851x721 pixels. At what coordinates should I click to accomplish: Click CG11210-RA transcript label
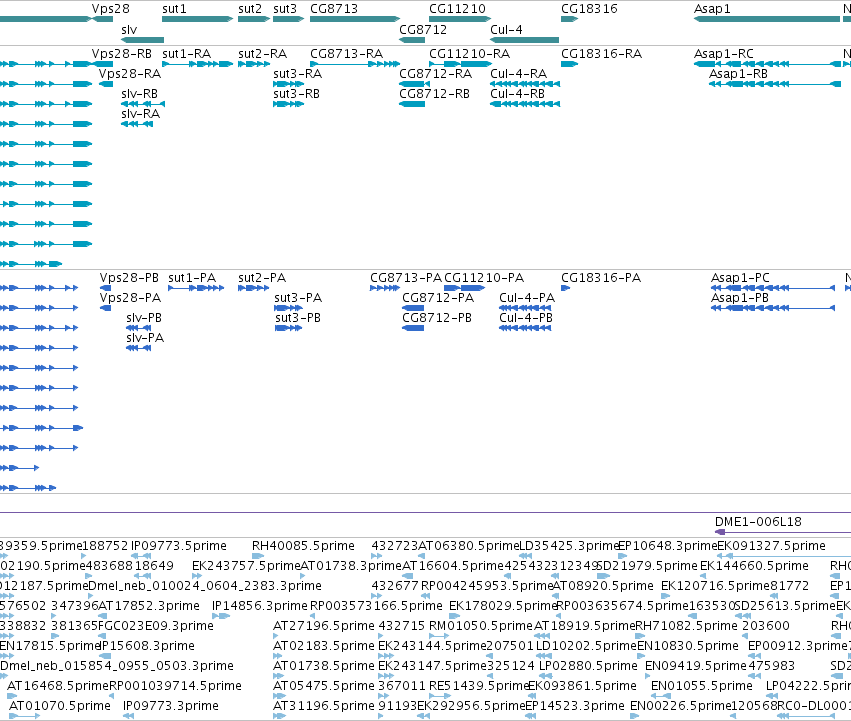point(469,54)
